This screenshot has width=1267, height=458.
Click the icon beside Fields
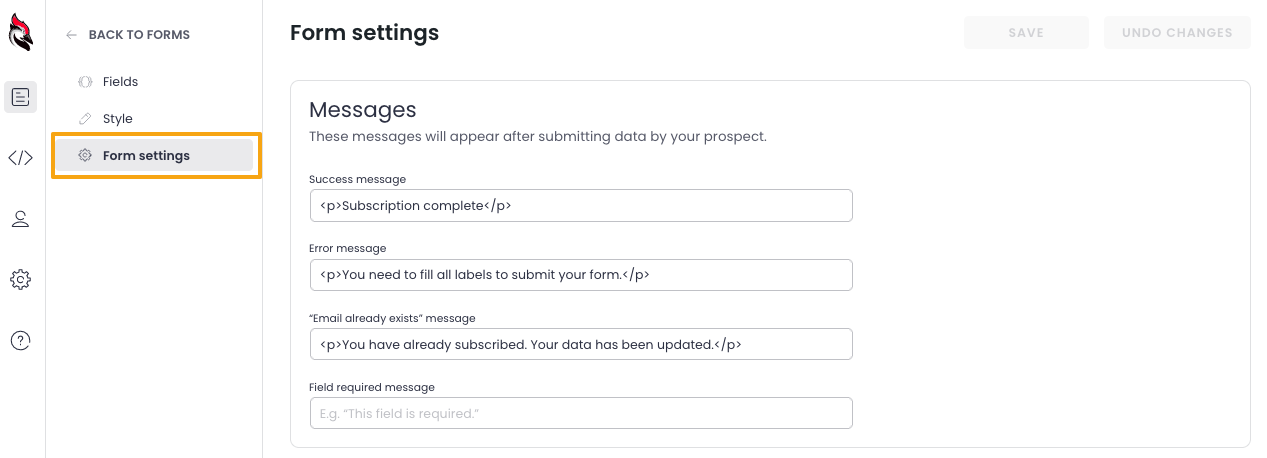pyautogui.click(x=85, y=82)
